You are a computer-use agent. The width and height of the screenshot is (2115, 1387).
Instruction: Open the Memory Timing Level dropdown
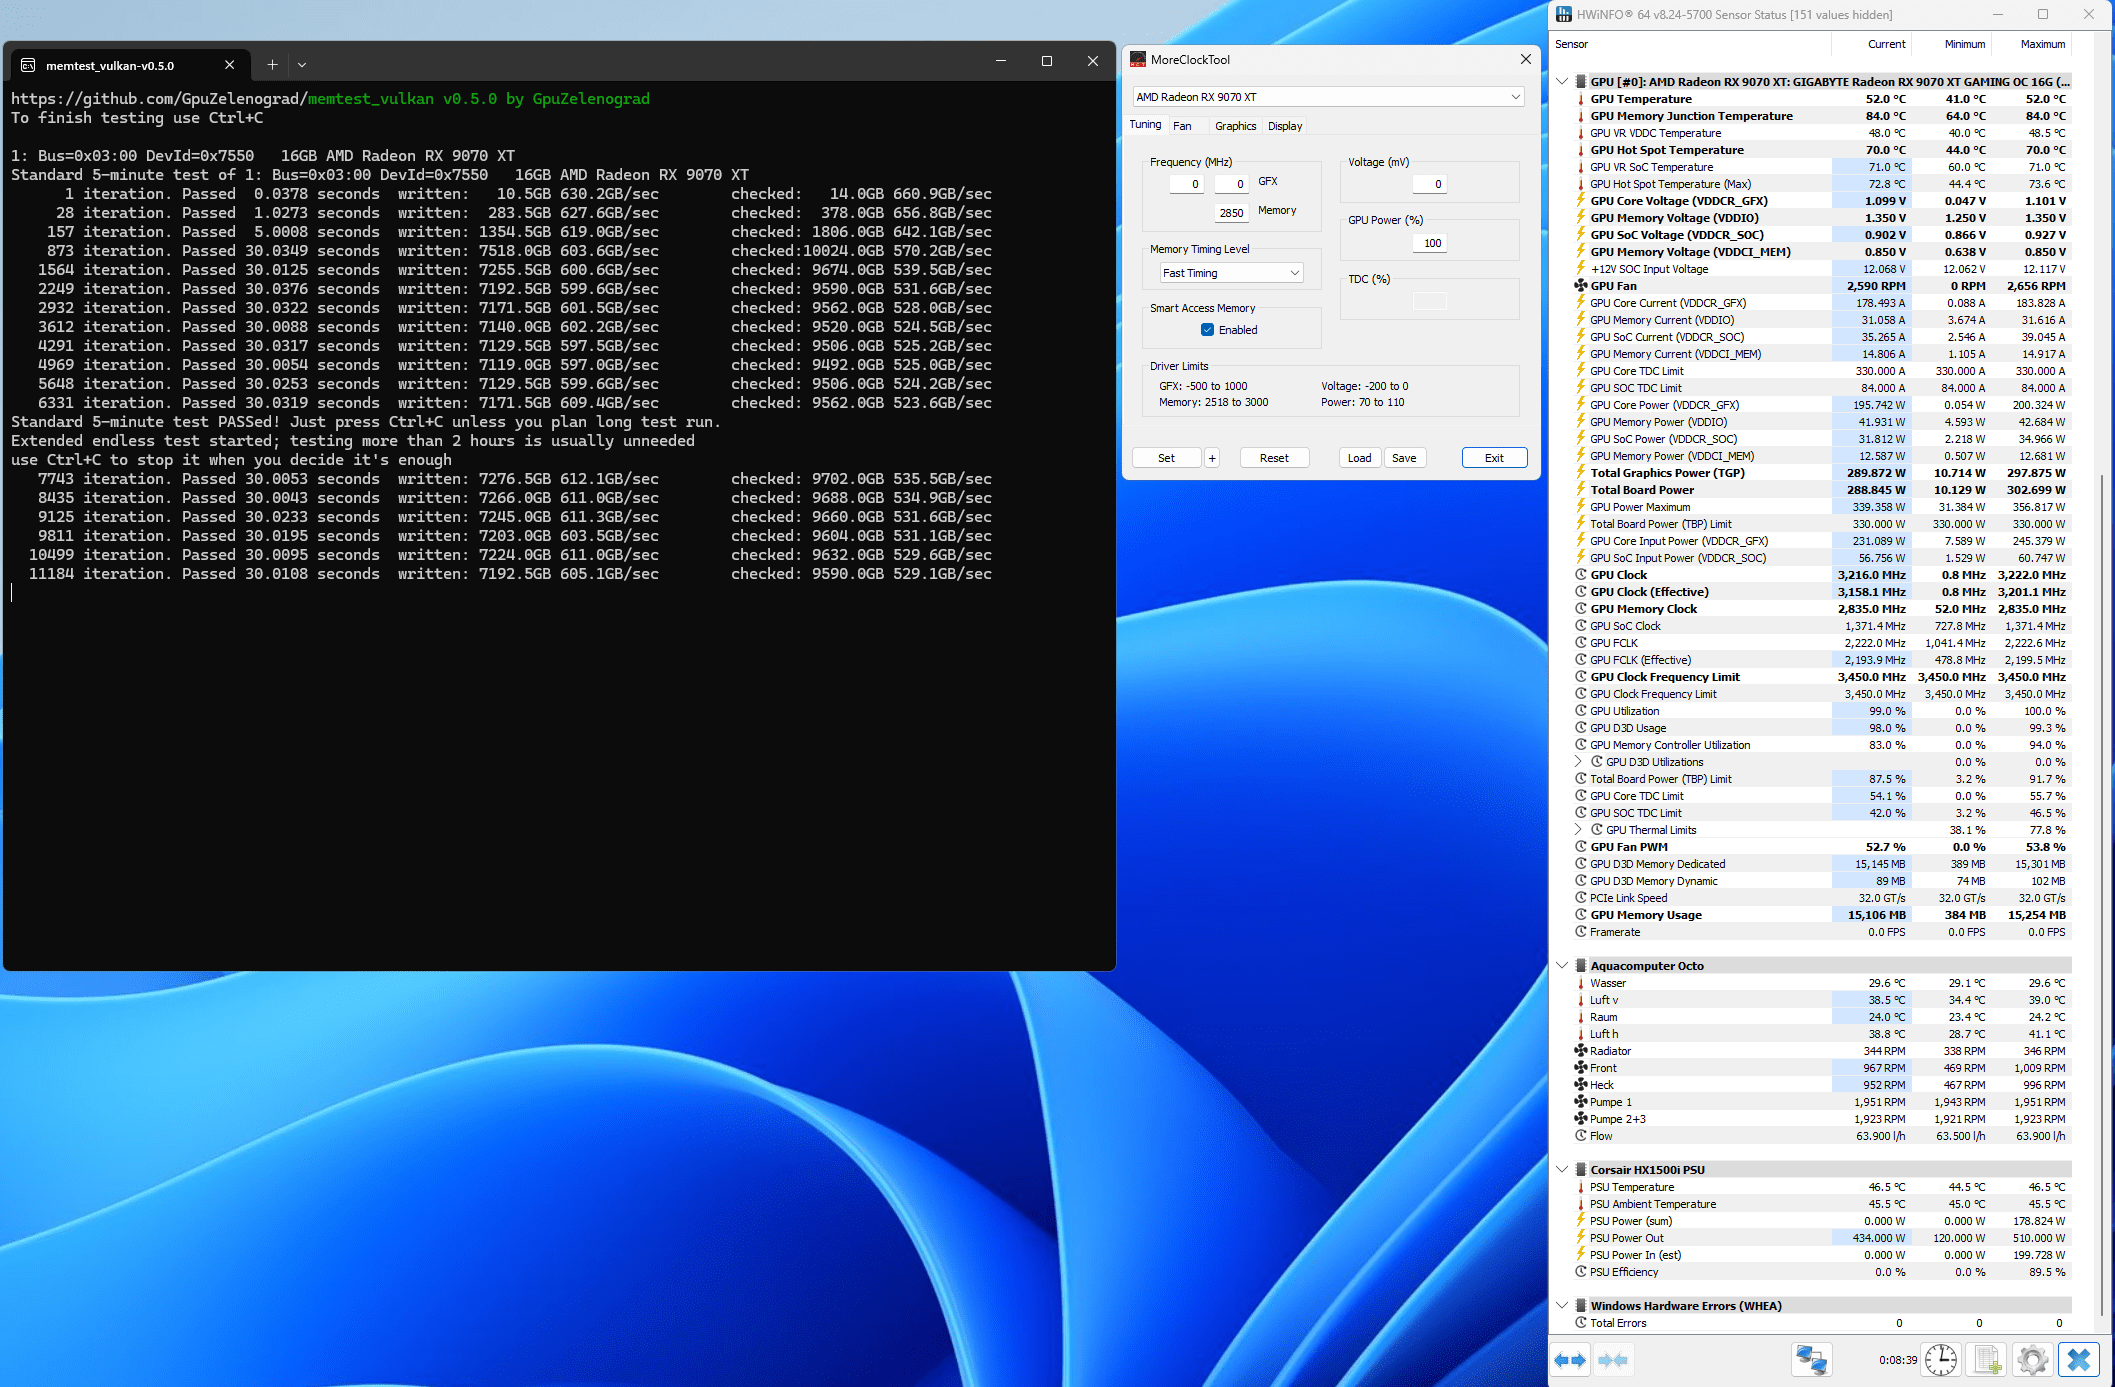tap(1231, 273)
